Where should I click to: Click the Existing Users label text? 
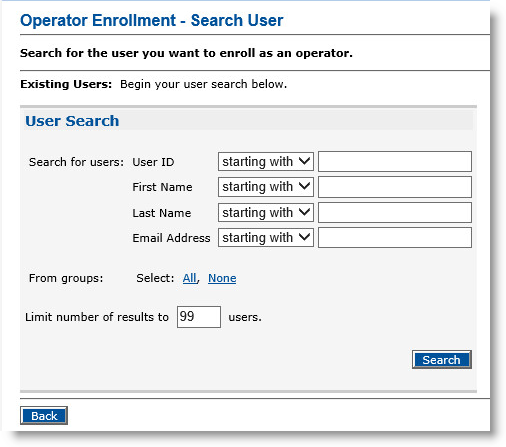coord(66,84)
